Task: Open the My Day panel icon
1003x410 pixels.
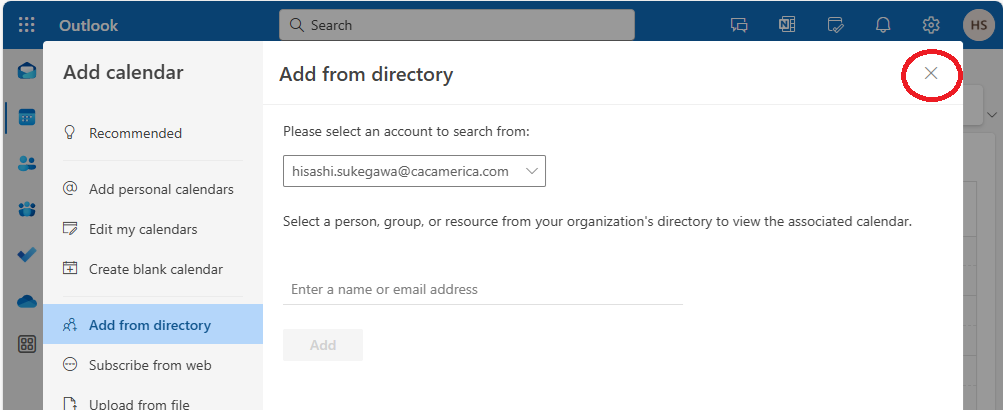Action: [x=835, y=25]
